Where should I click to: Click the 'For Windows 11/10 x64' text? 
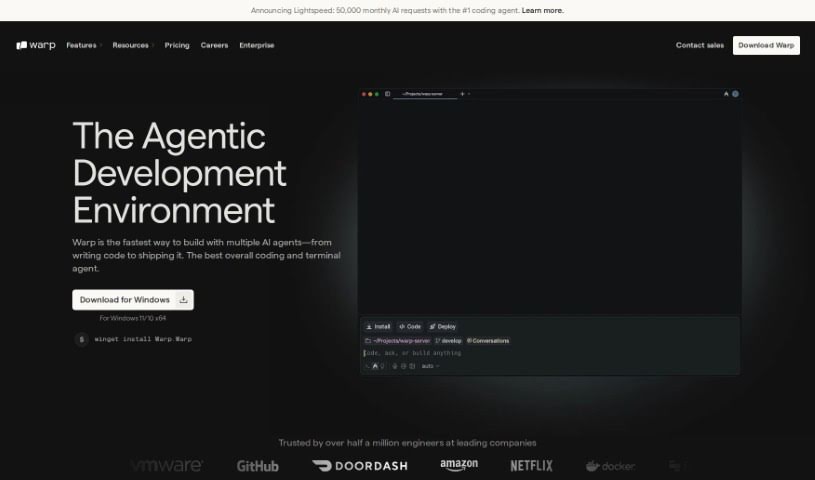(x=133, y=318)
